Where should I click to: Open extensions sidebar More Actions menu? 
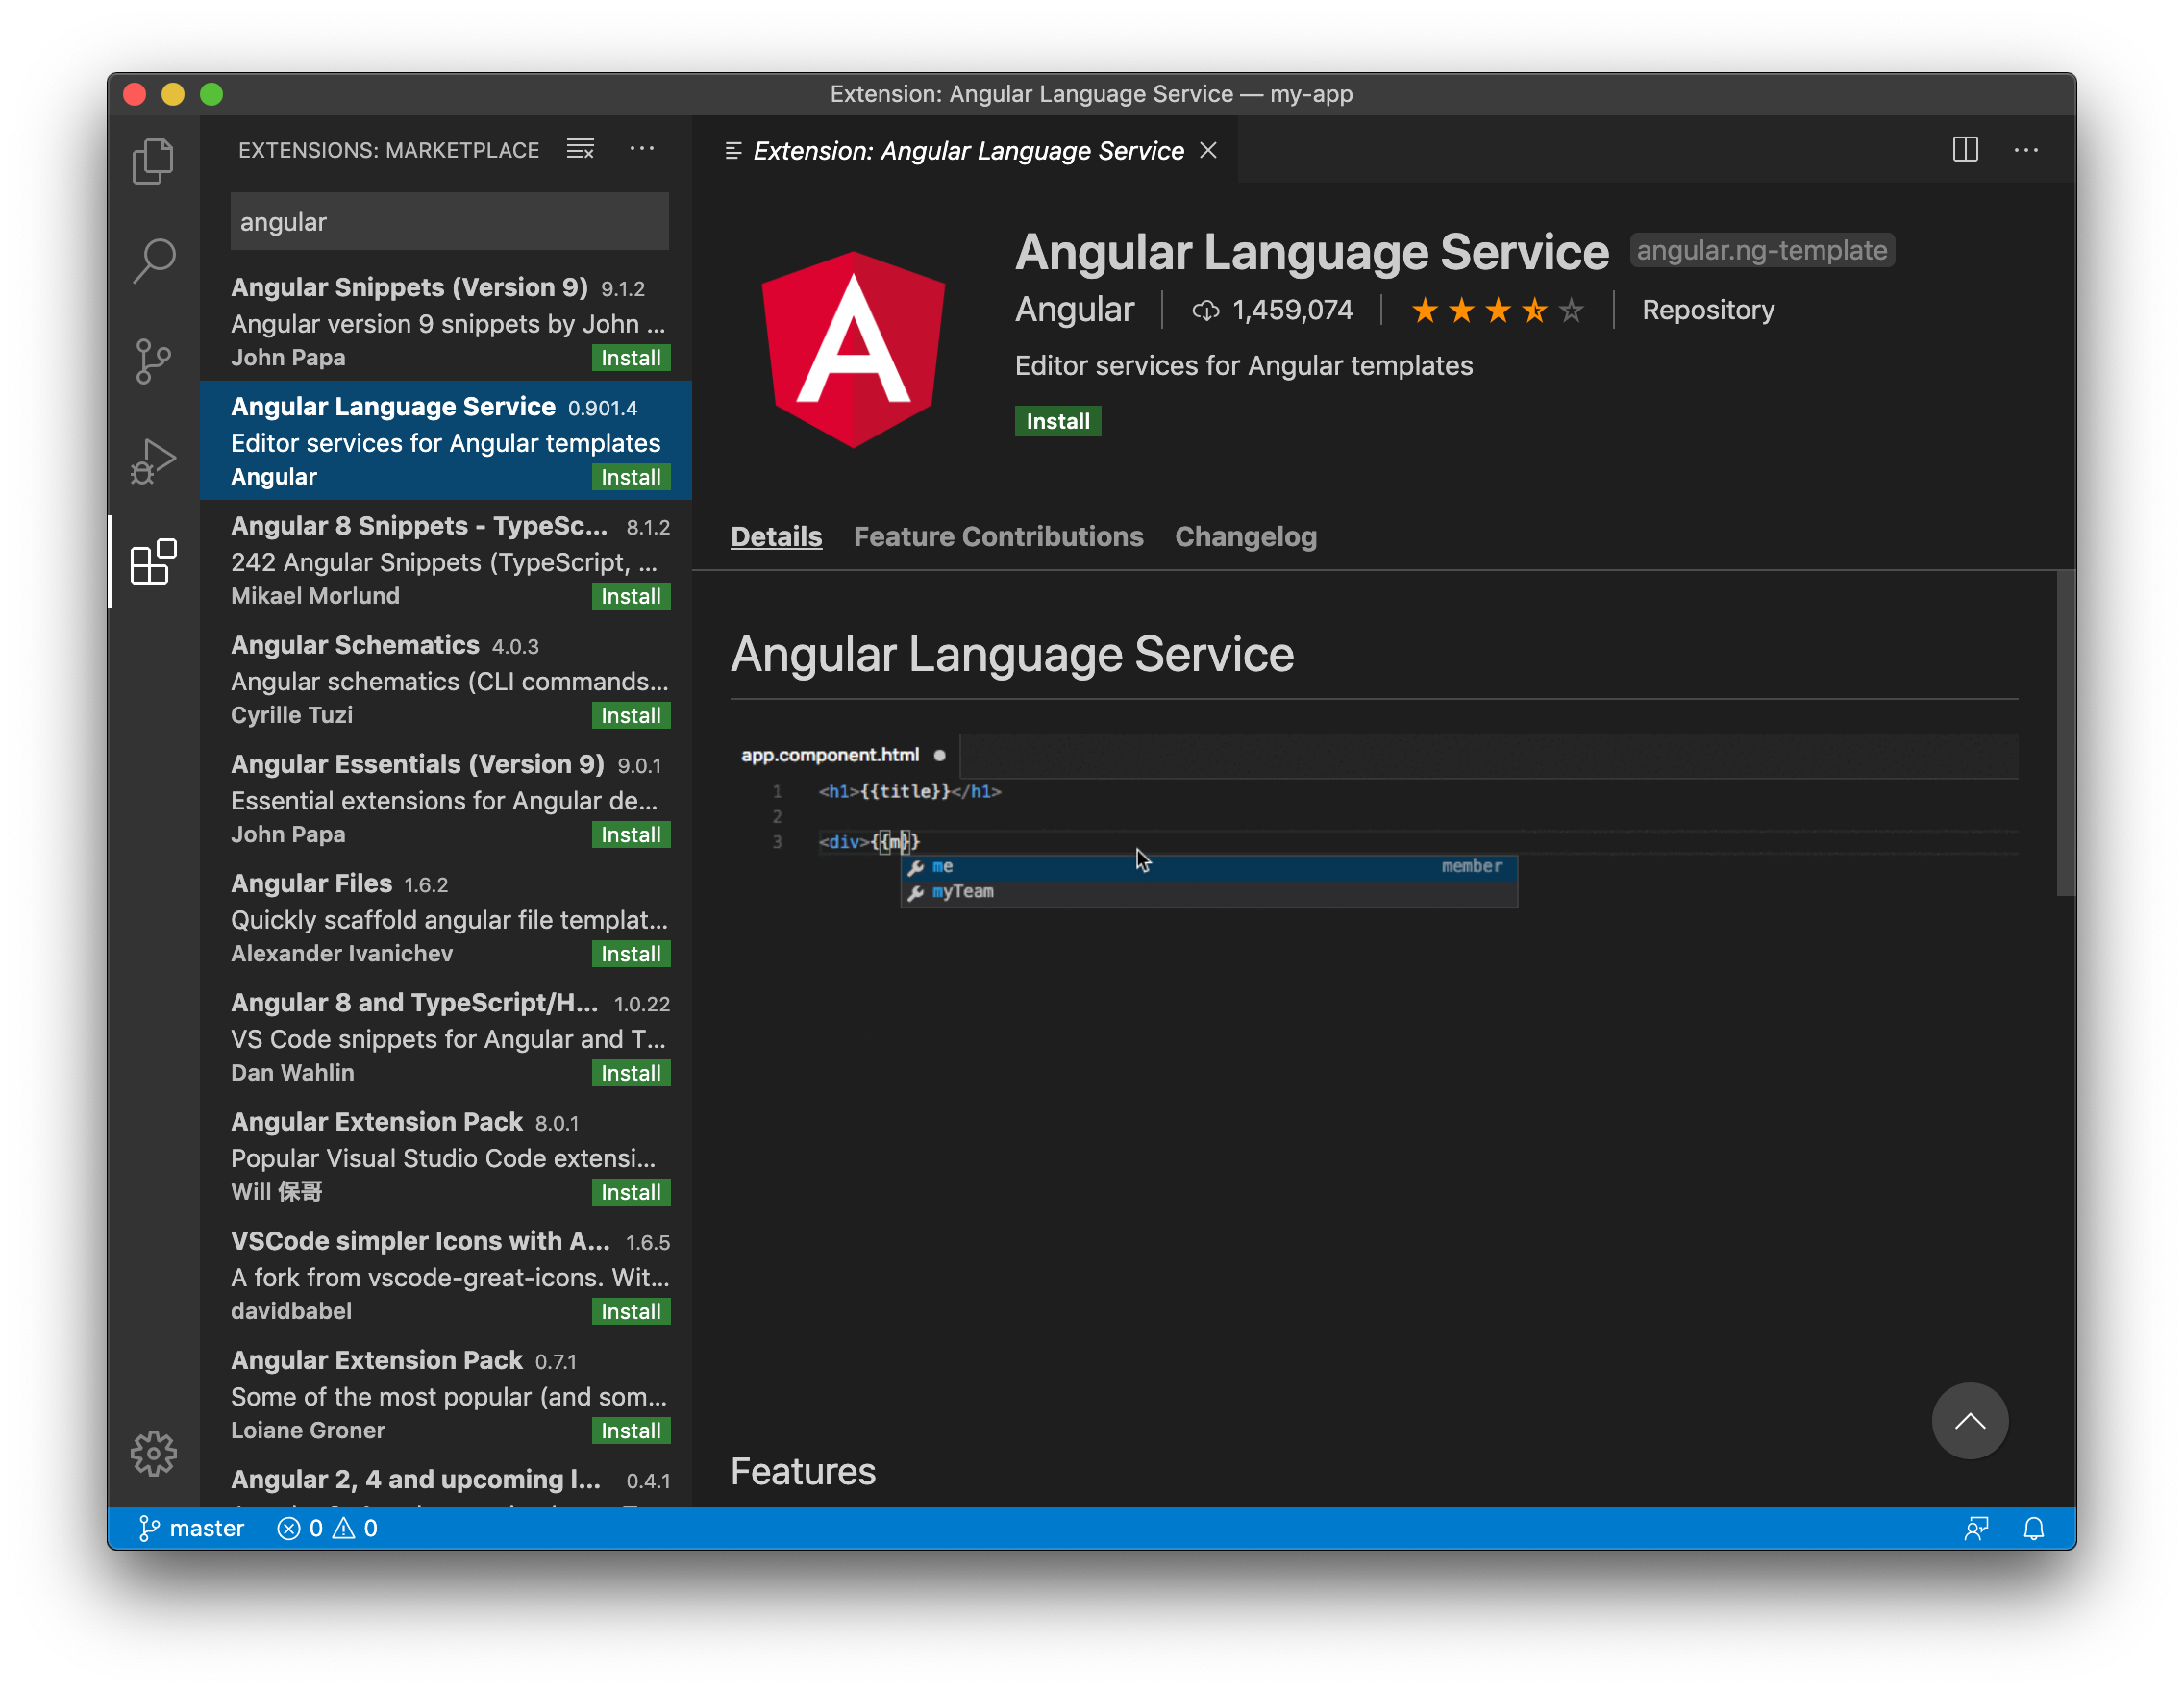click(x=642, y=149)
